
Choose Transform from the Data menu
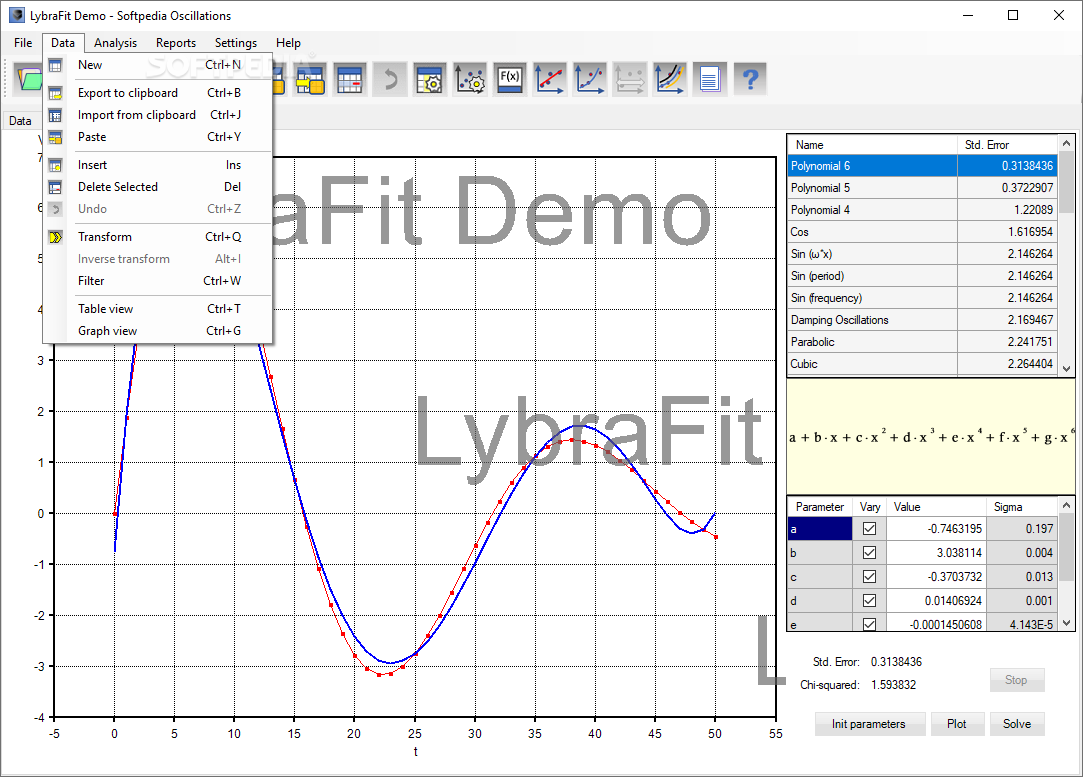click(158, 236)
